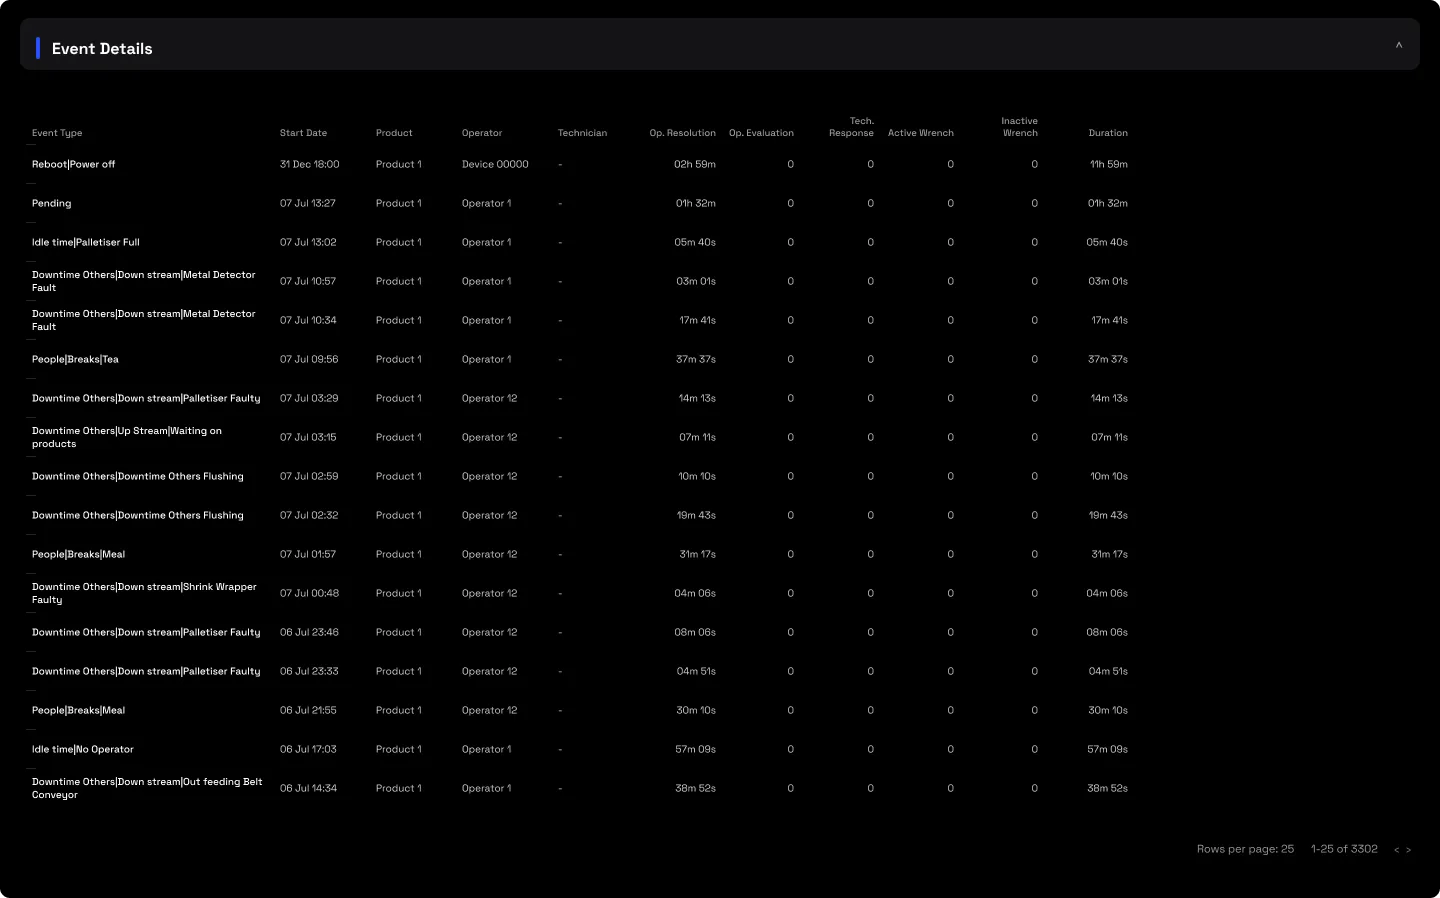1440x898 pixels.
Task: Select Palletiser Faulty event at 06 Jul 23:46
Action: [580, 632]
